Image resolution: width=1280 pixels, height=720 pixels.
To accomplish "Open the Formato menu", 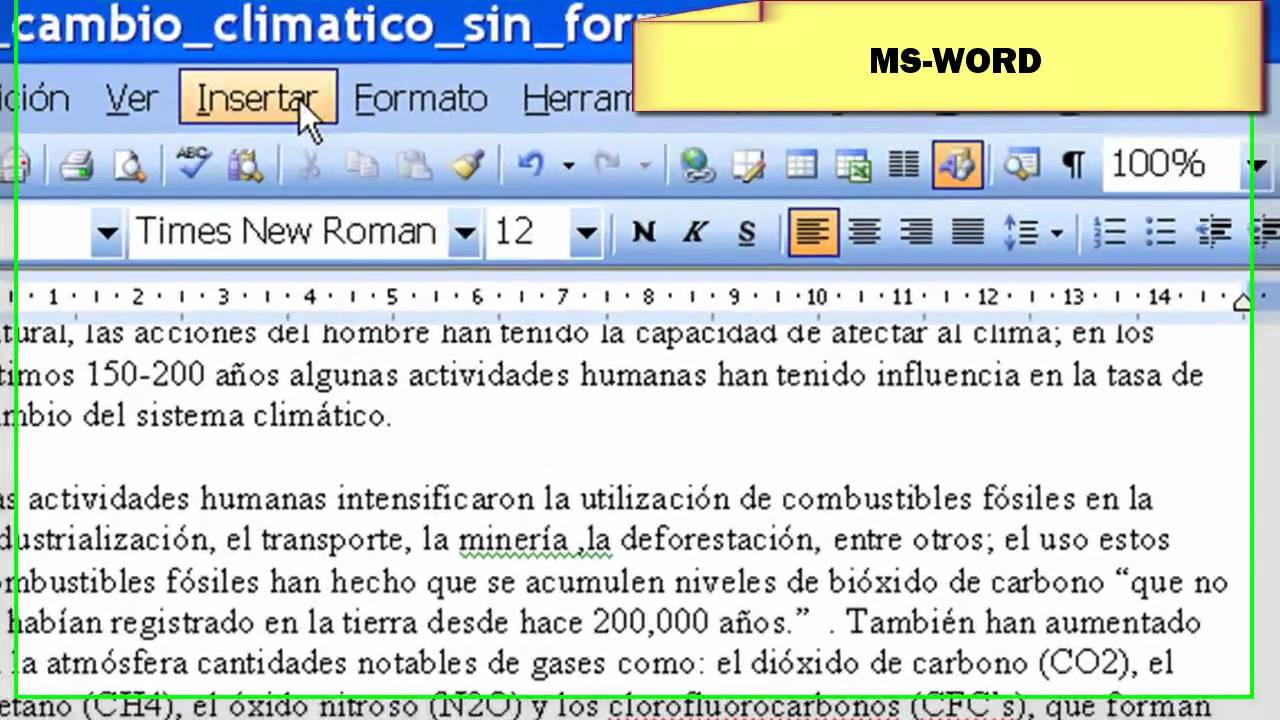I will tap(420, 98).
